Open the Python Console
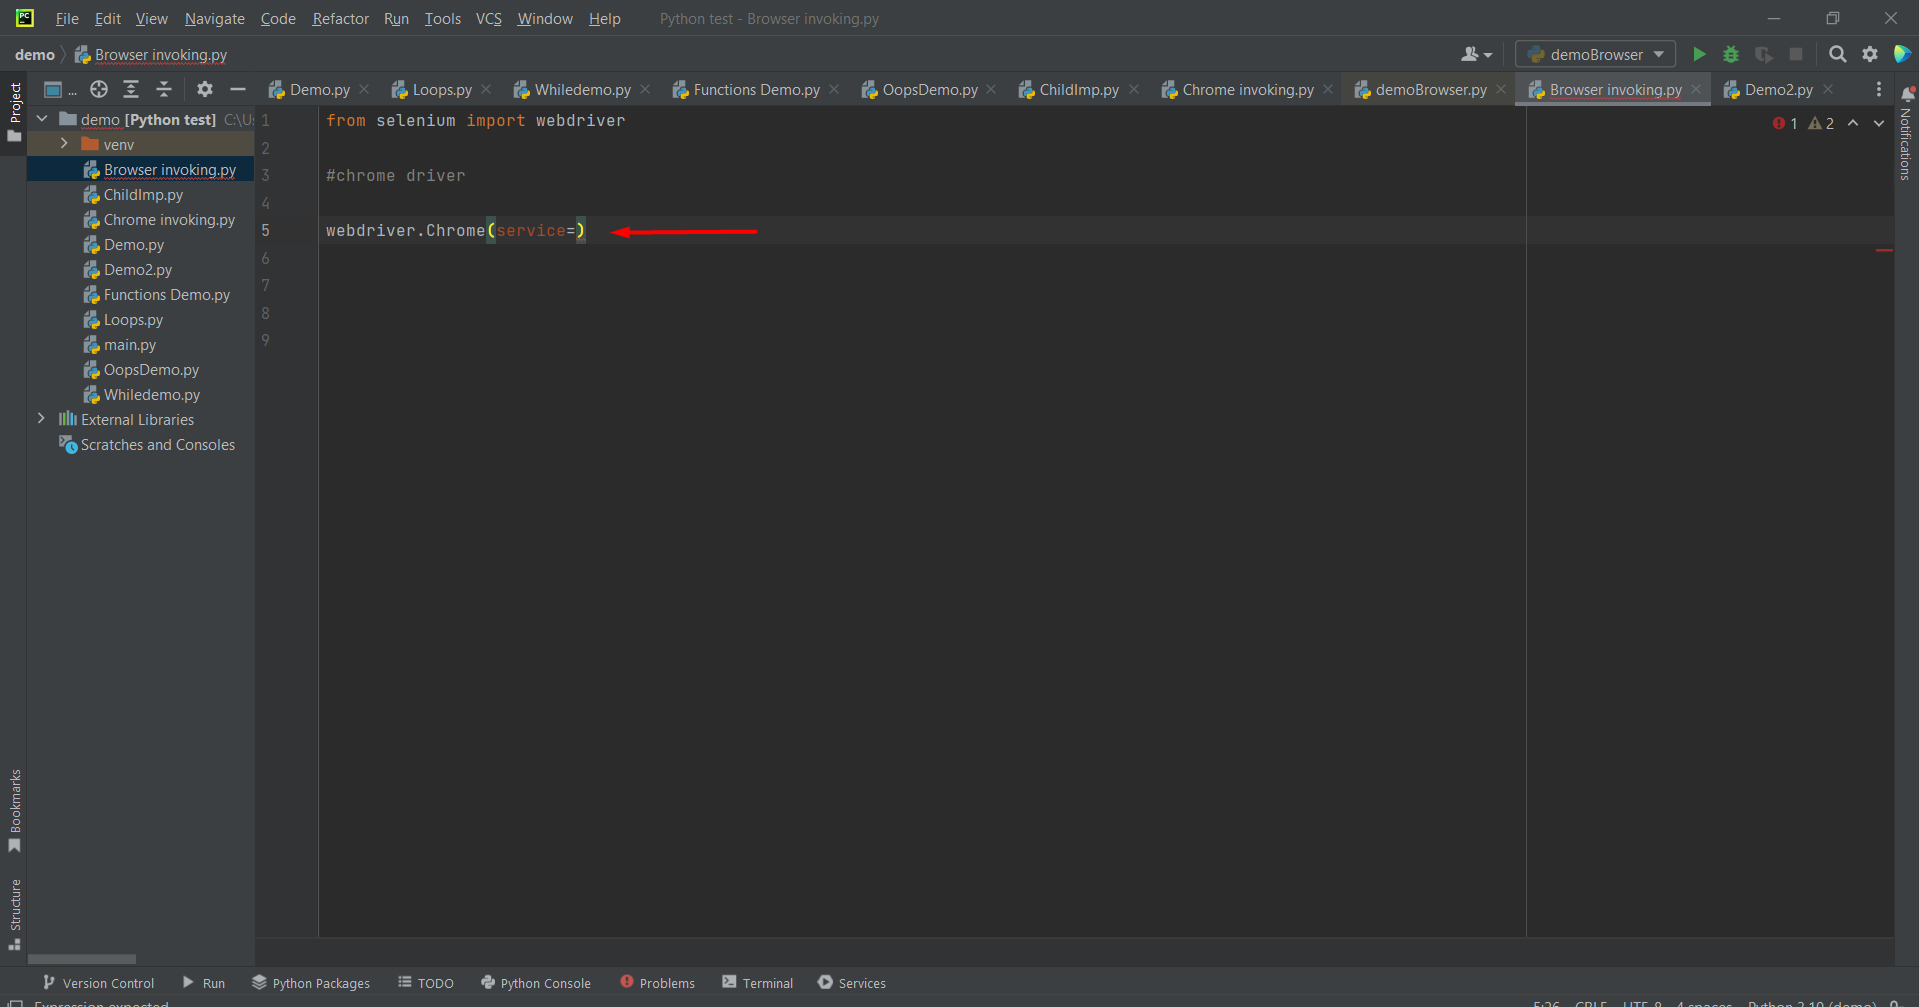Viewport: 1919px width, 1007px height. point(536,983)
